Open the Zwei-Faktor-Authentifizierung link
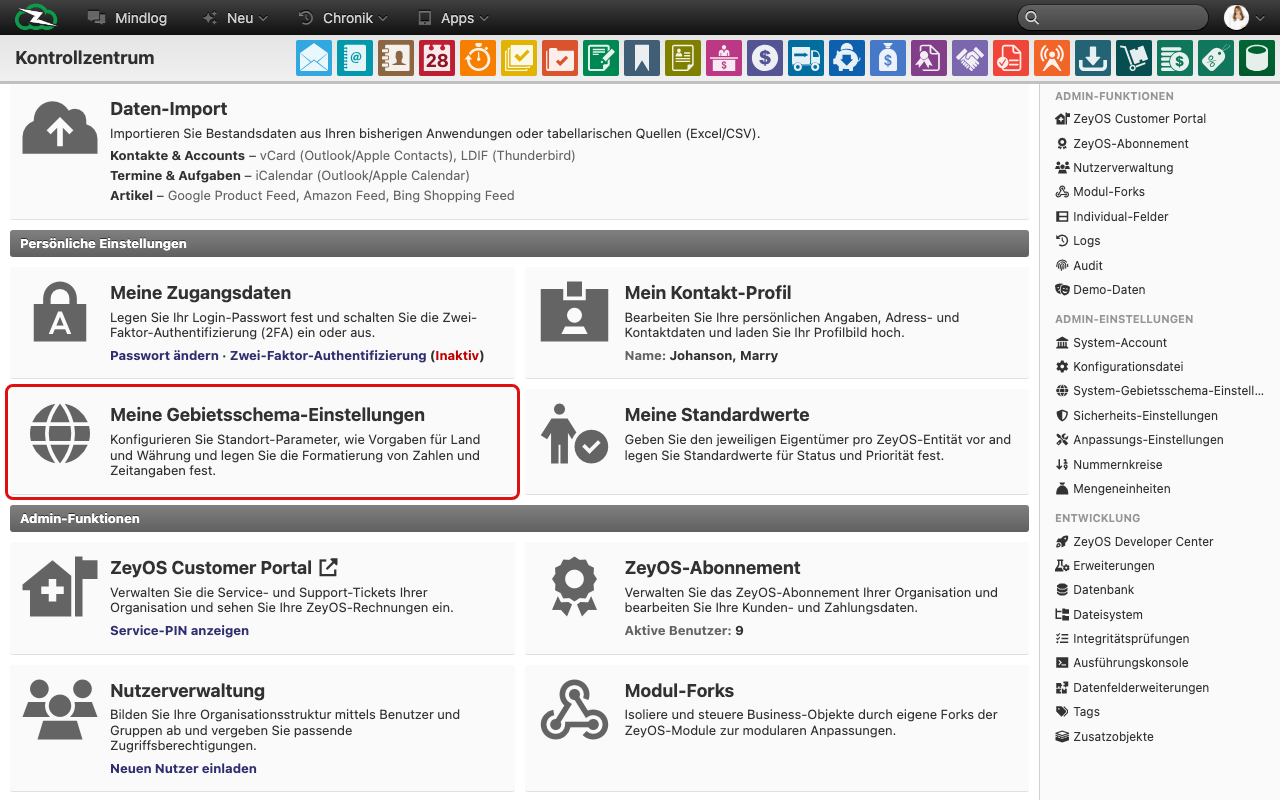 tap(328, 355)
